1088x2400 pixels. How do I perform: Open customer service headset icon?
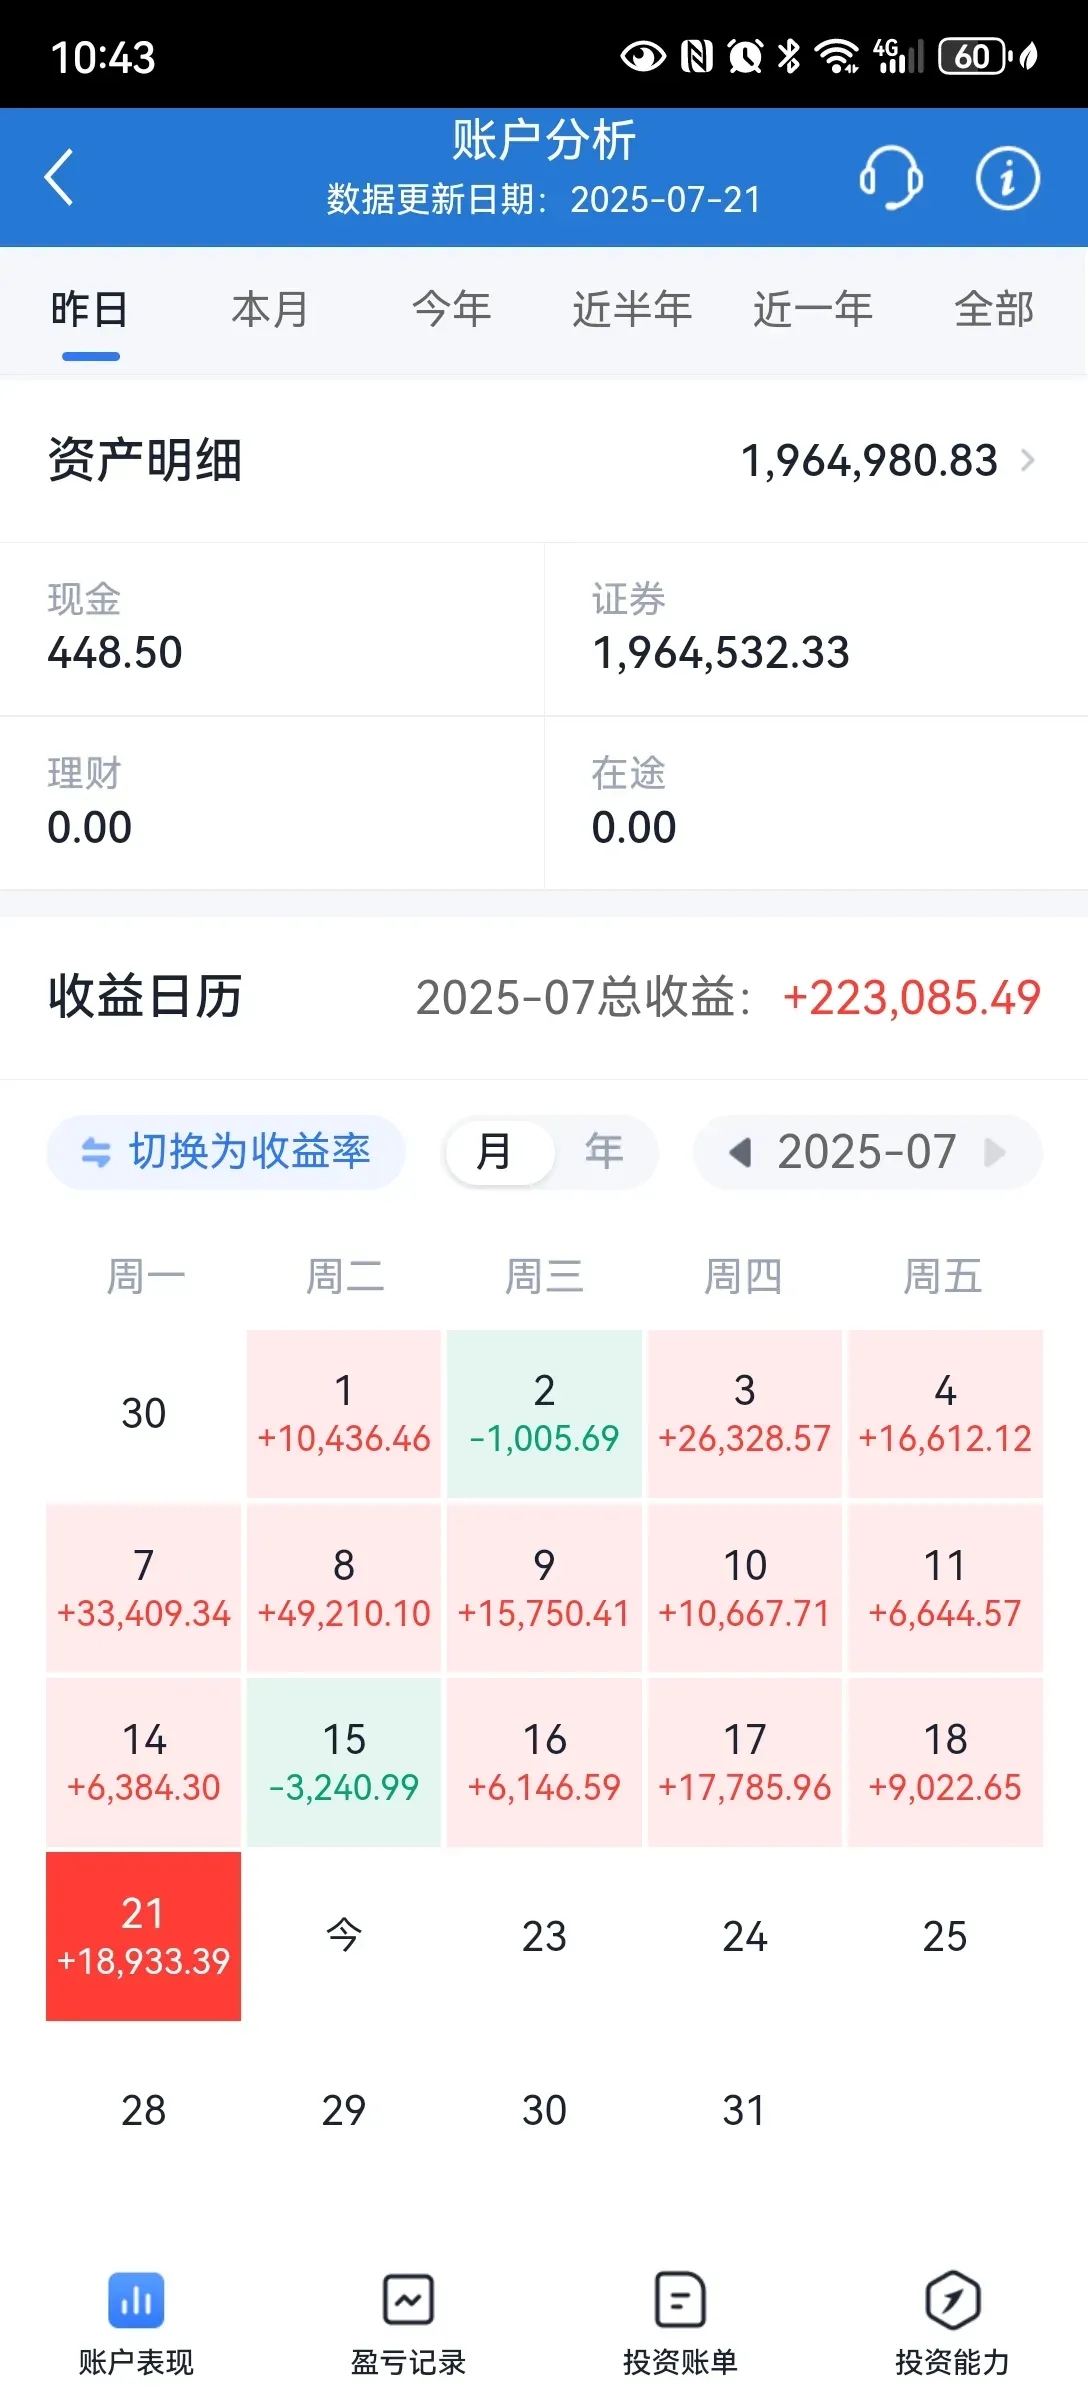(x=891, y=178)
